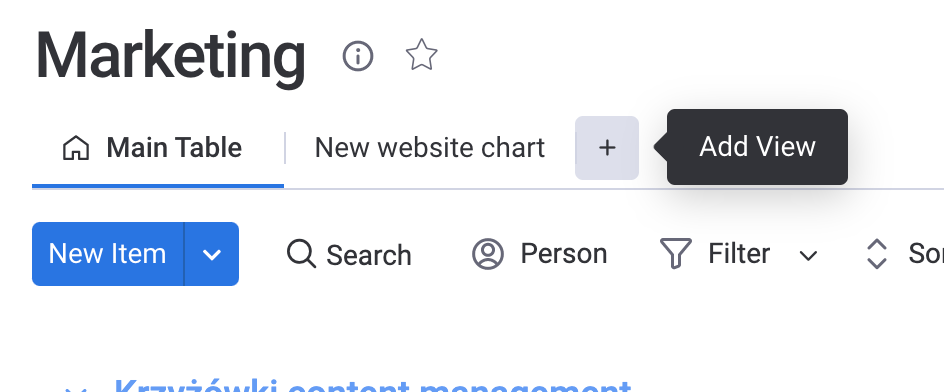Collapse the Krzyżówki content management group

coord(76,389)
